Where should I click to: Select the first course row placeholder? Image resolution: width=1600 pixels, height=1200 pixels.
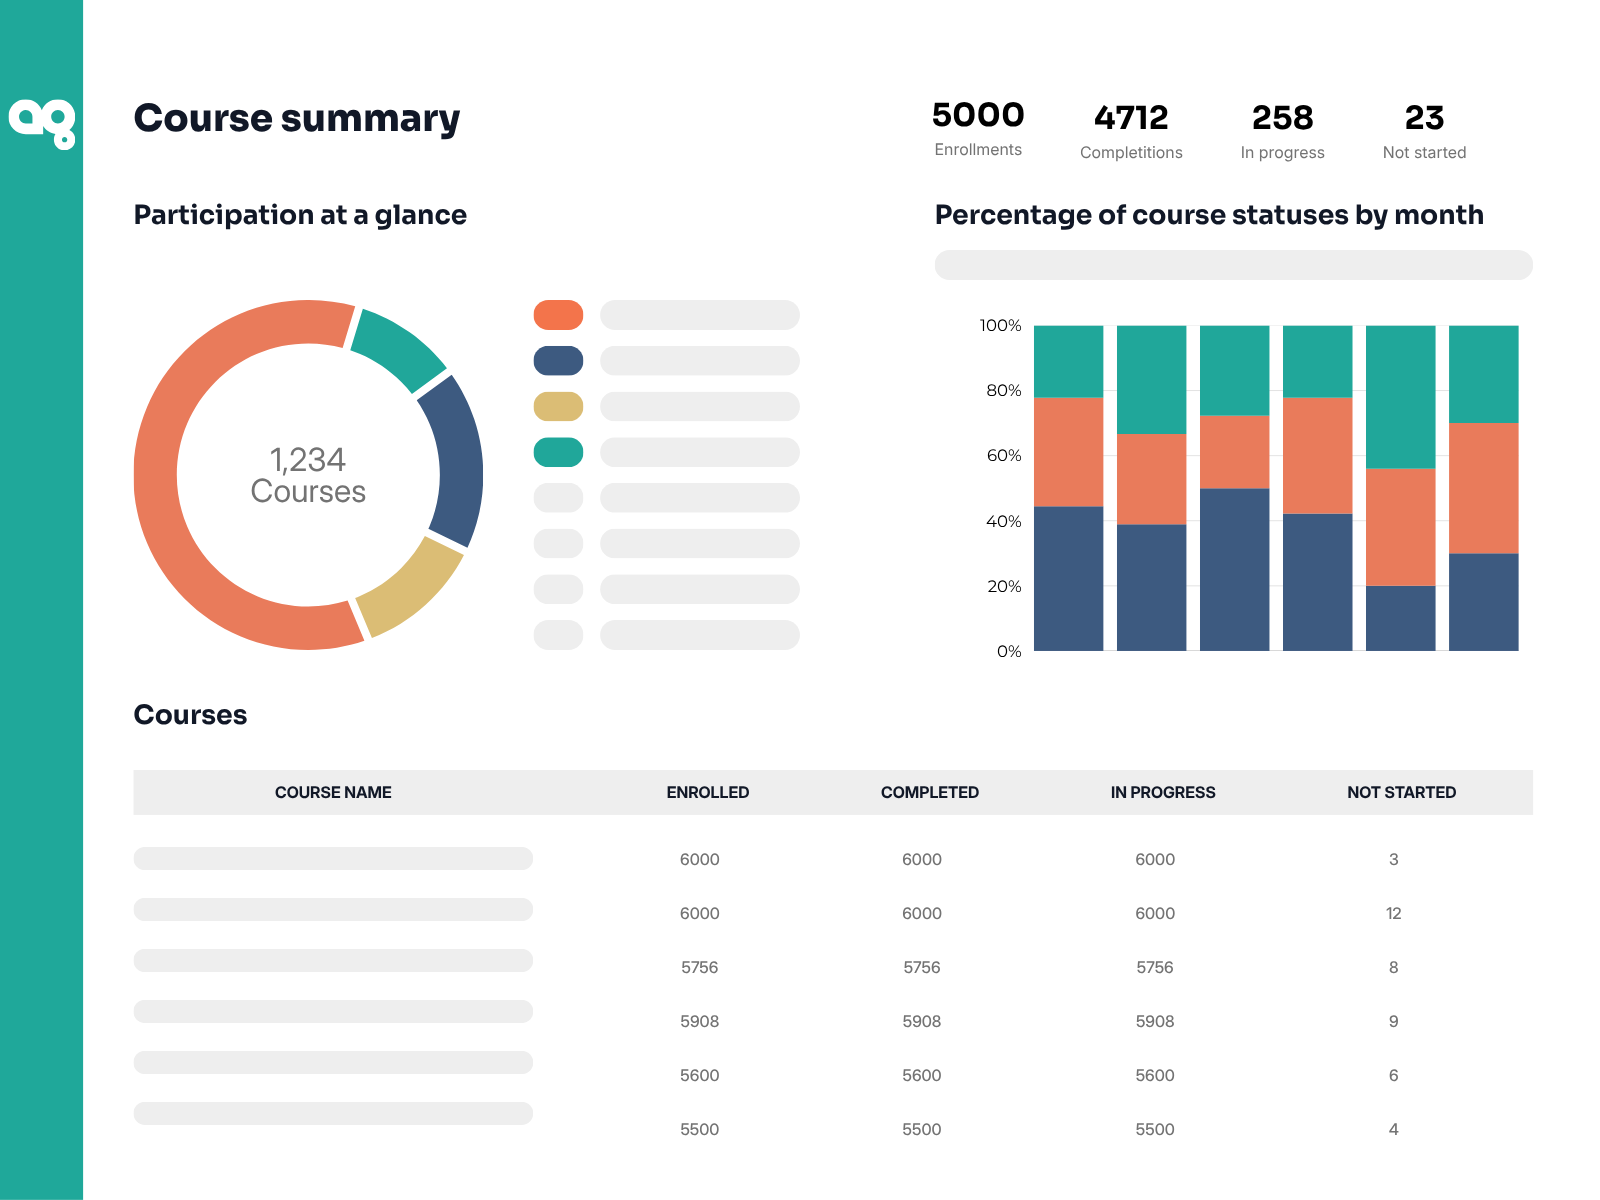333,858
